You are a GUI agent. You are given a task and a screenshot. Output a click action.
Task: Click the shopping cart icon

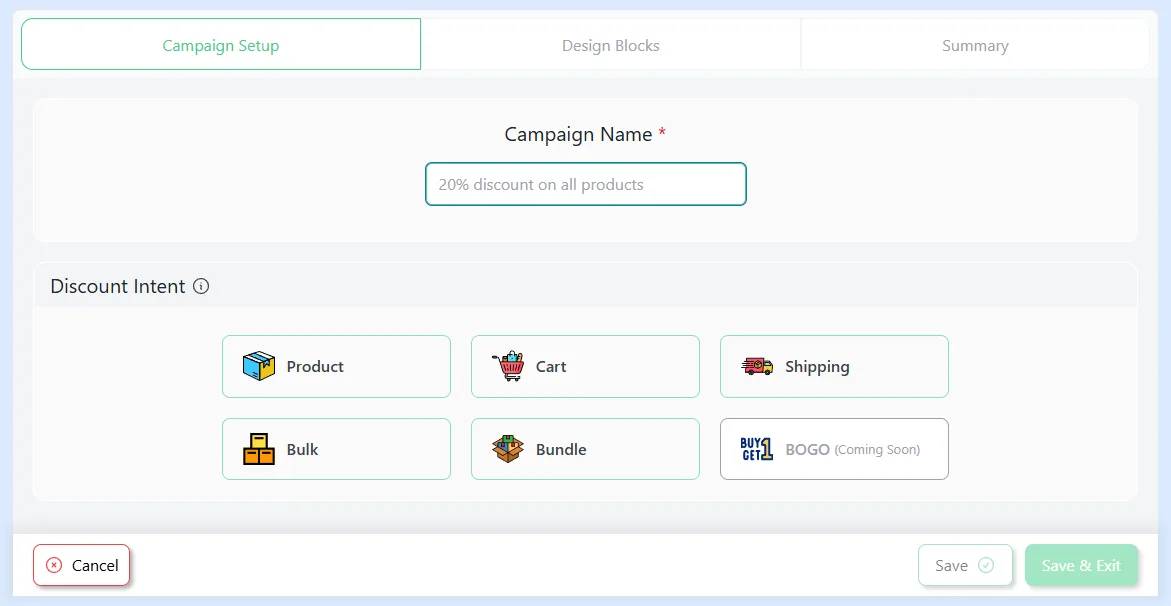click(x=508, y=366)
